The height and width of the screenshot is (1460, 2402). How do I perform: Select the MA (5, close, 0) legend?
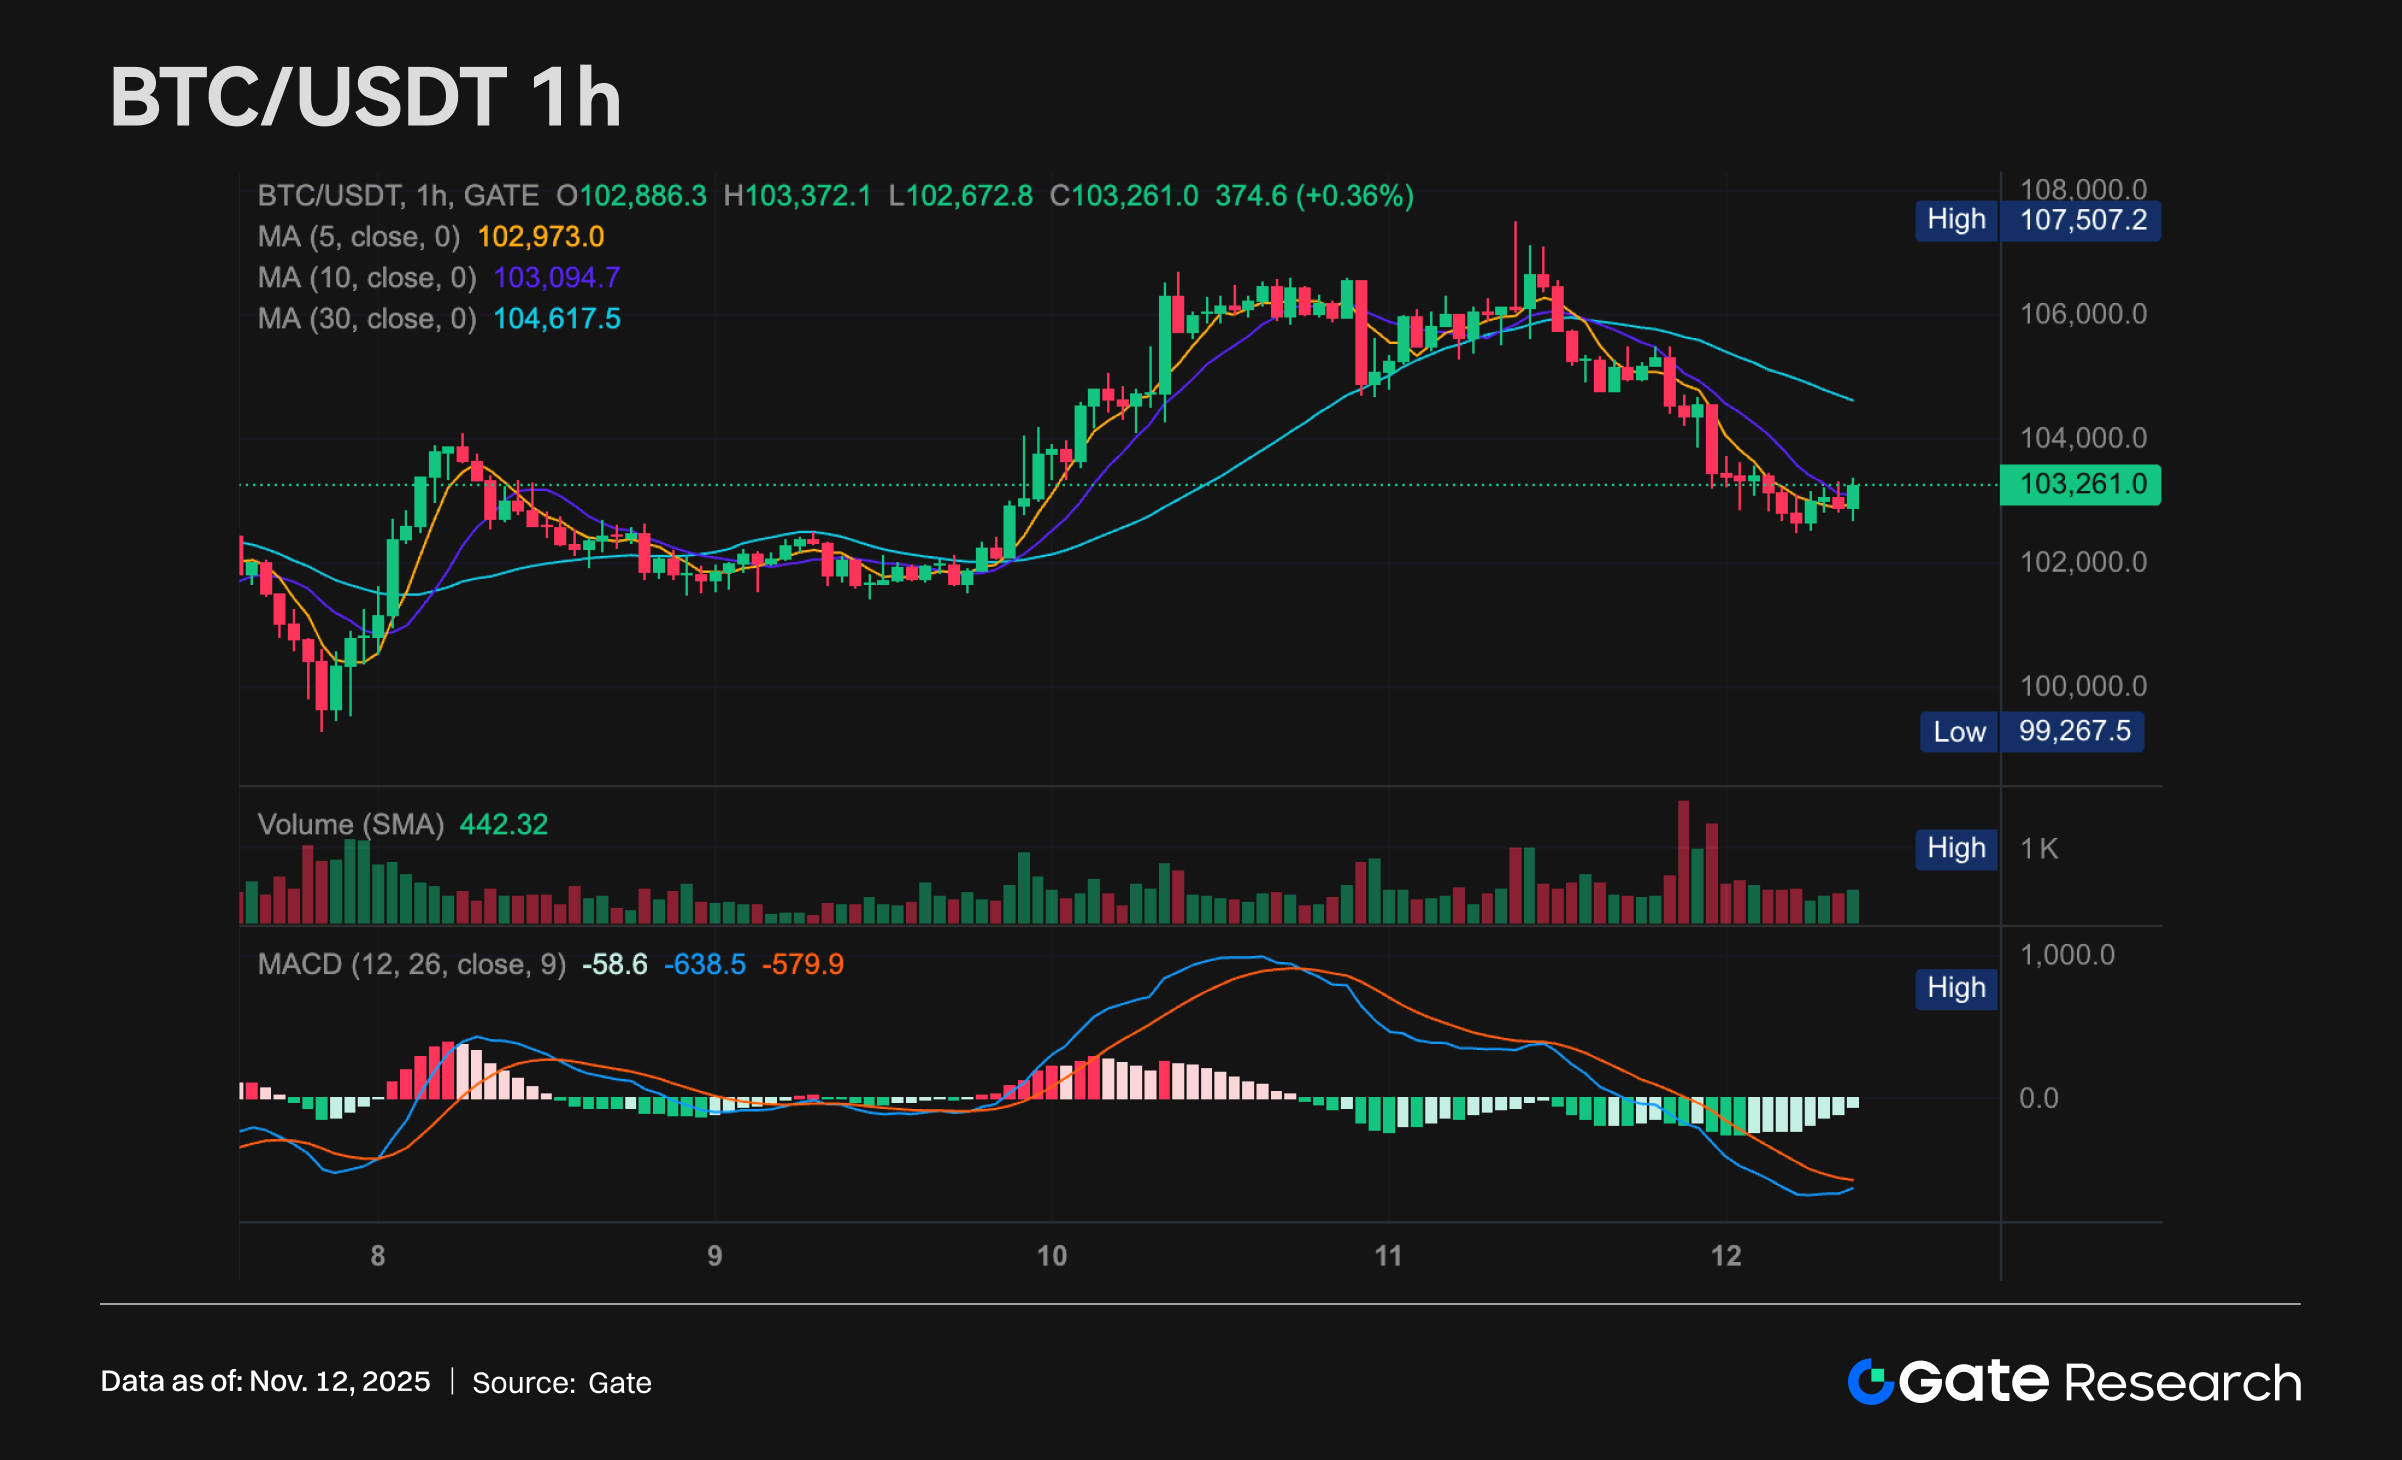tap(358, 237)
